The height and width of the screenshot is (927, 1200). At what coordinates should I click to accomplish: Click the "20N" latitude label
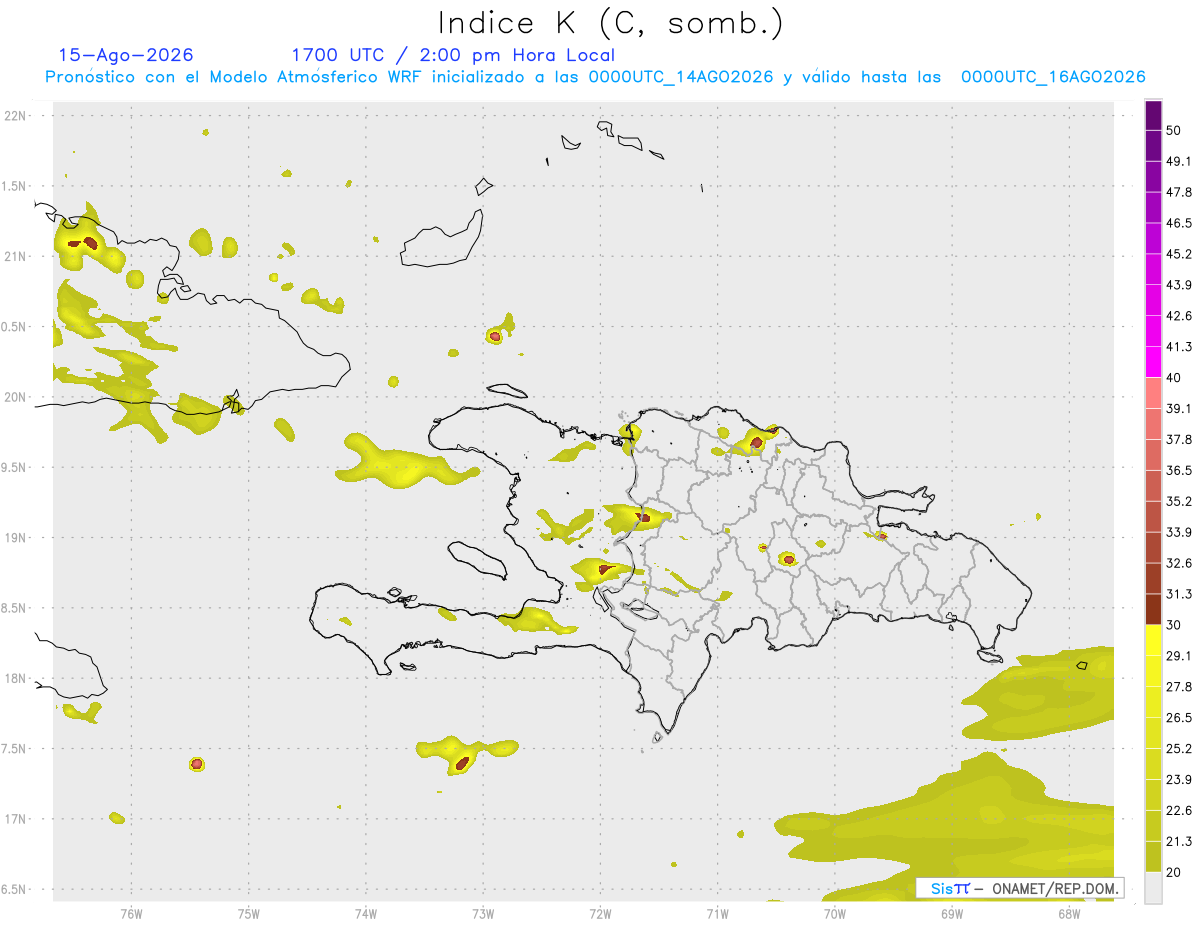click(x=16, y=397)
